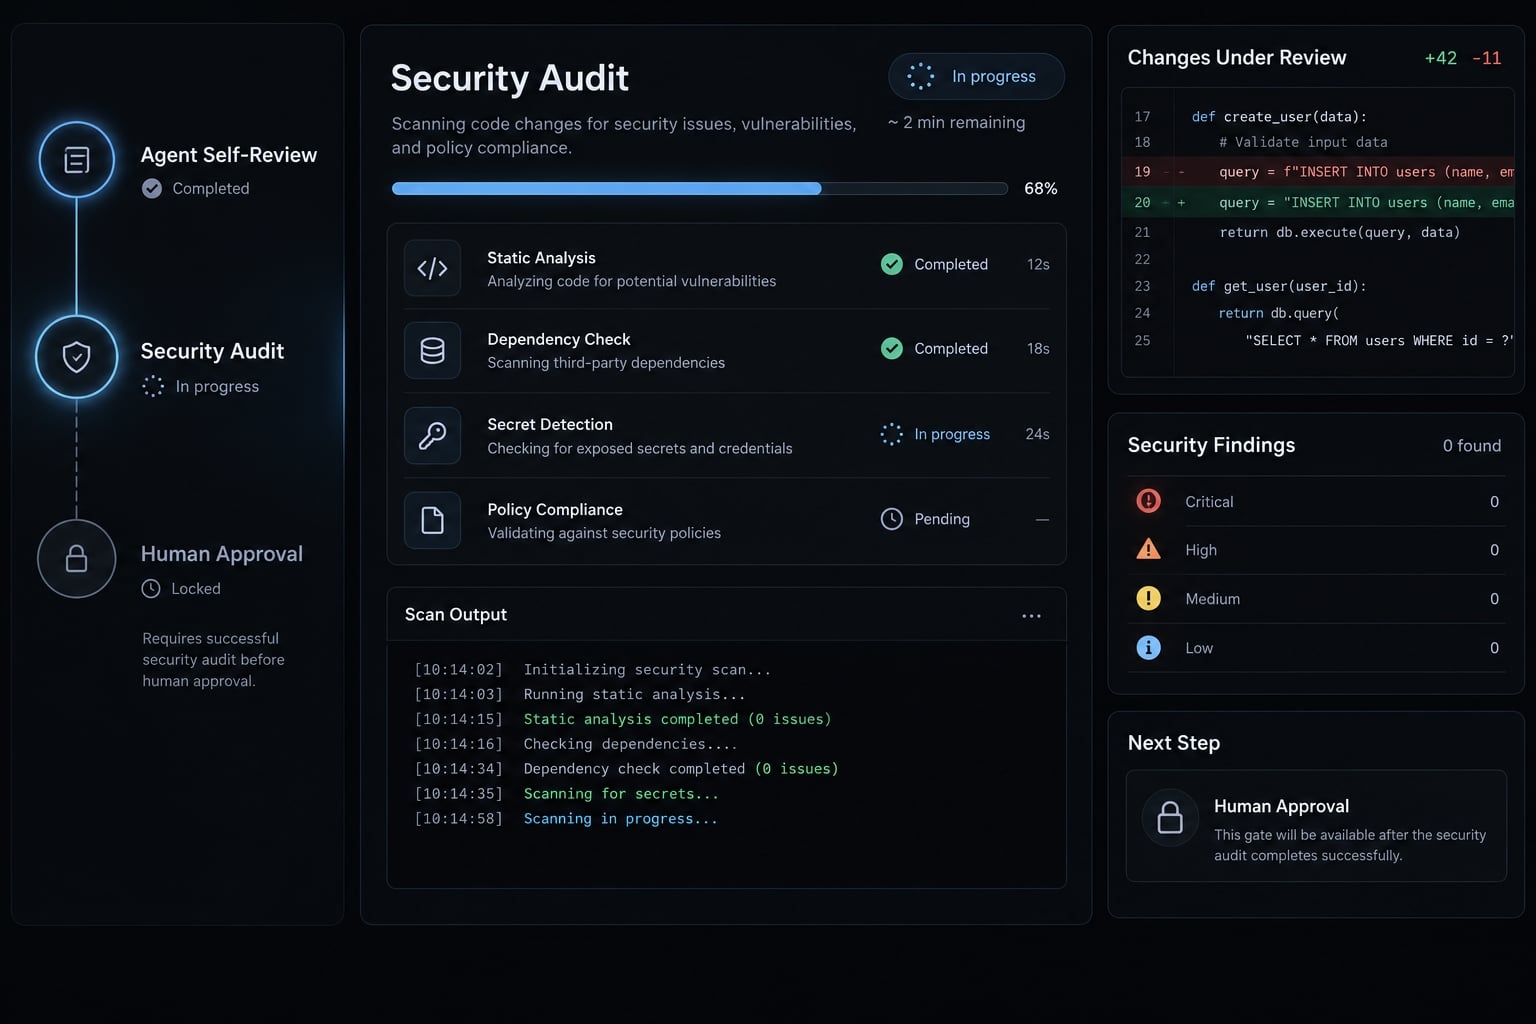
Task: Click the Security Audit shield step icon
Action: tap(77, 357)
